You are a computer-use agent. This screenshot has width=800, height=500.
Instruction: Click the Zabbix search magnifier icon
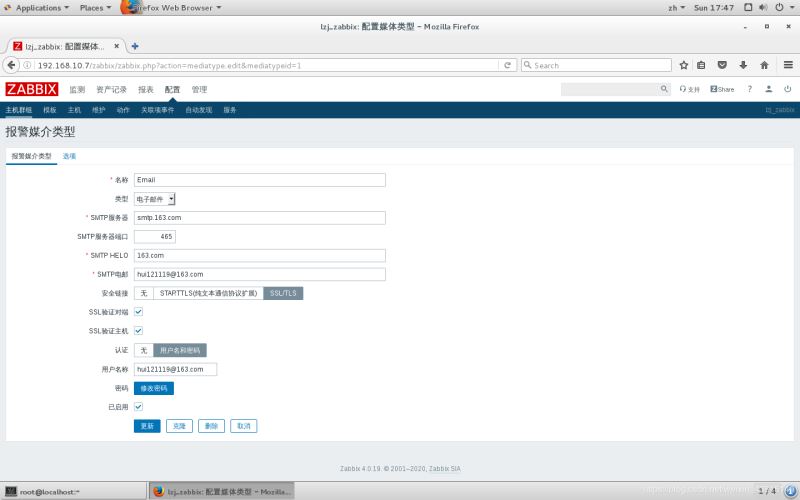pos(664,89)
